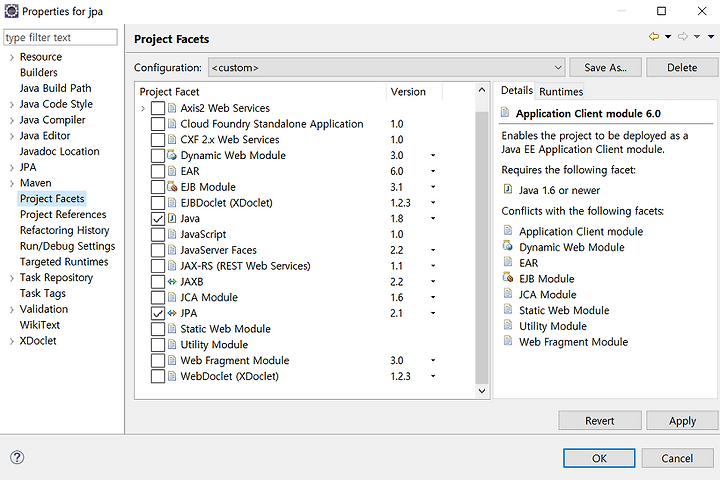Tick the JavaServer Faces checkbox
Image resolution: width=720 pixels, height=480 pixels.
point(158,250)
